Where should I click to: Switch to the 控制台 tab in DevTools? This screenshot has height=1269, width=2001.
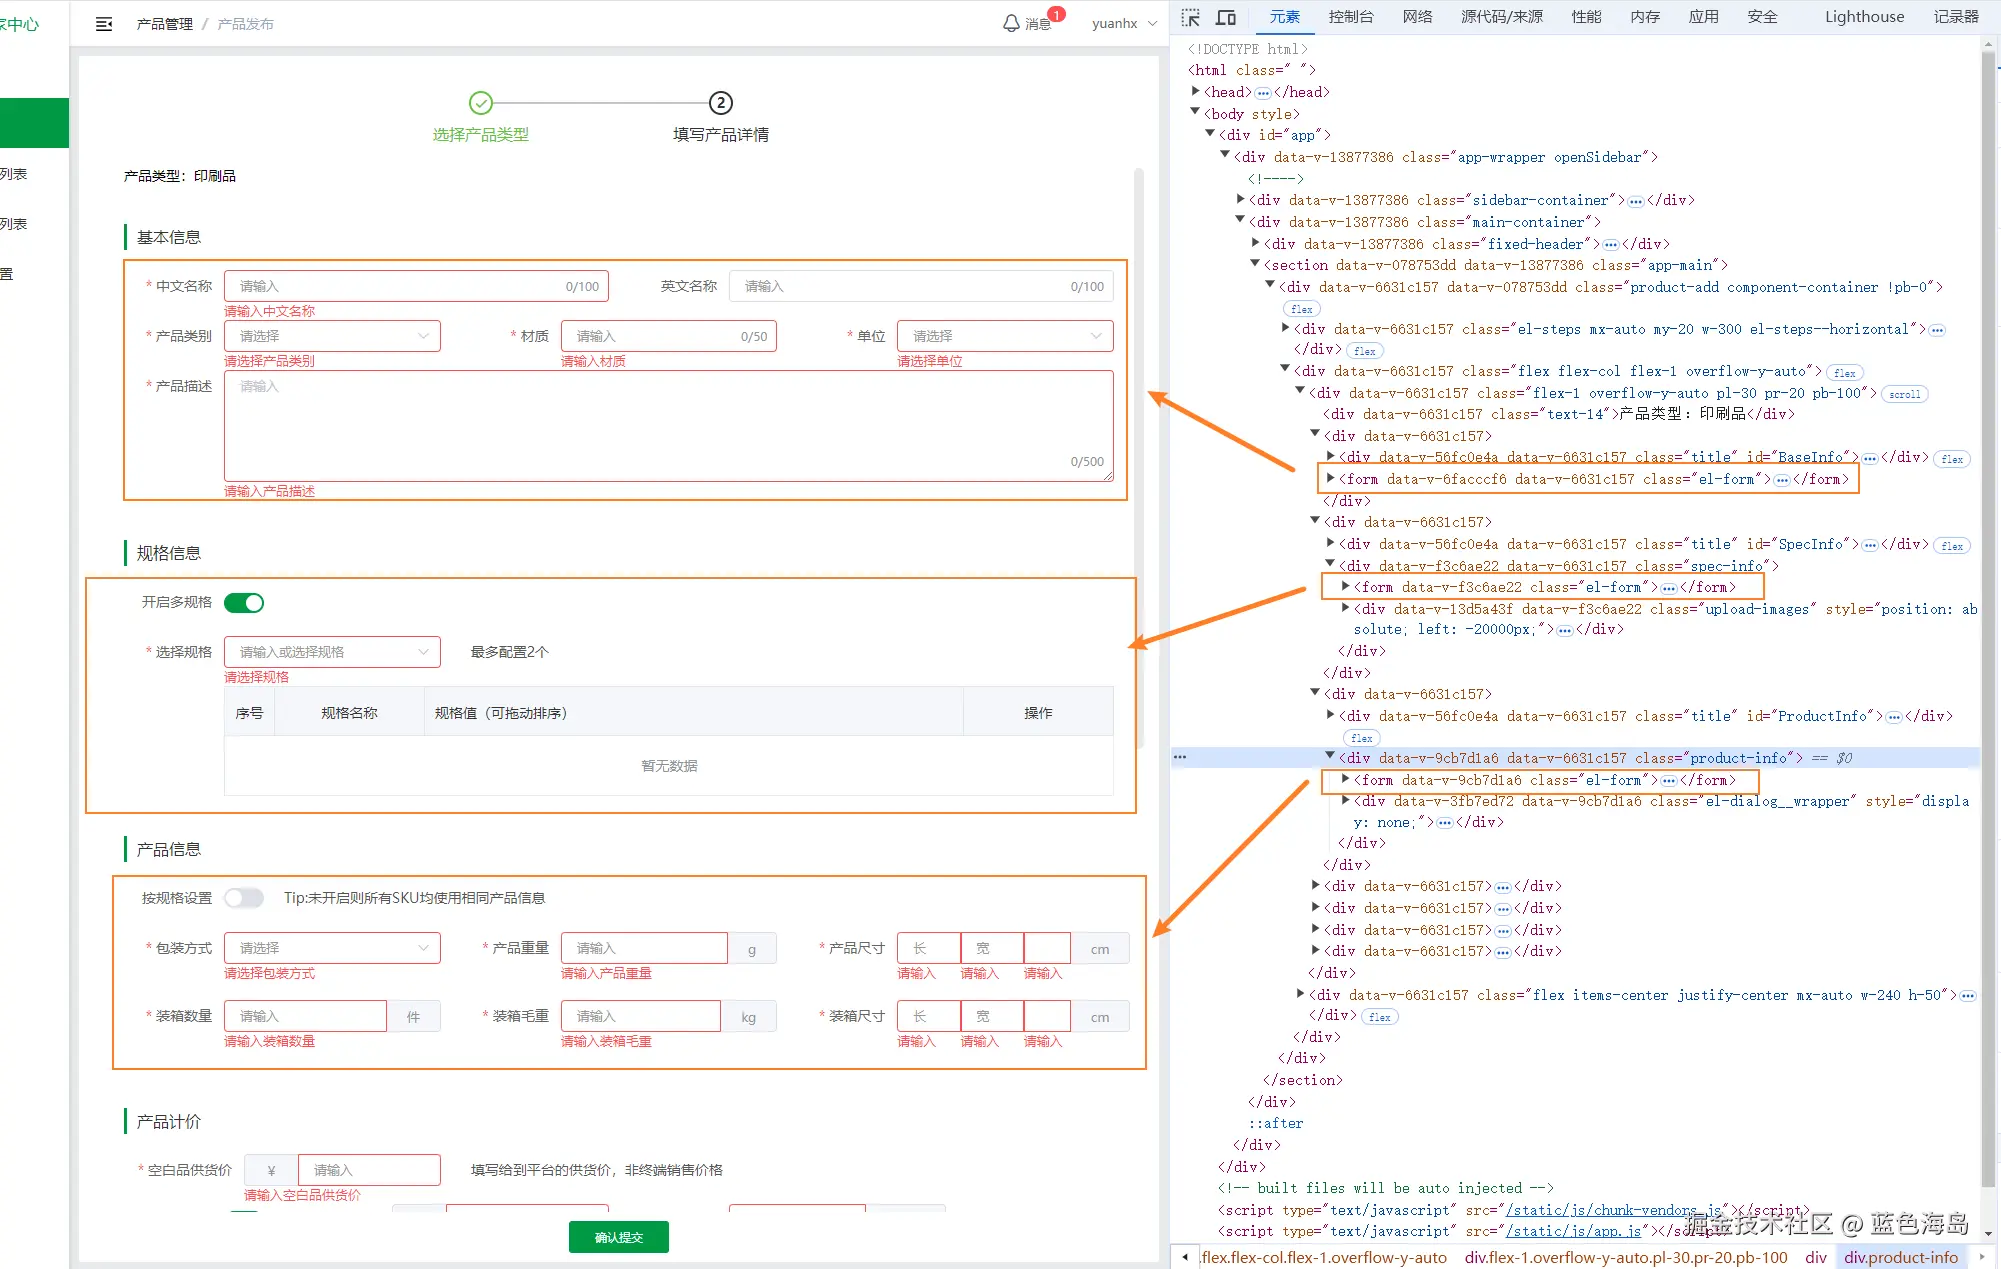[1350, 17]
